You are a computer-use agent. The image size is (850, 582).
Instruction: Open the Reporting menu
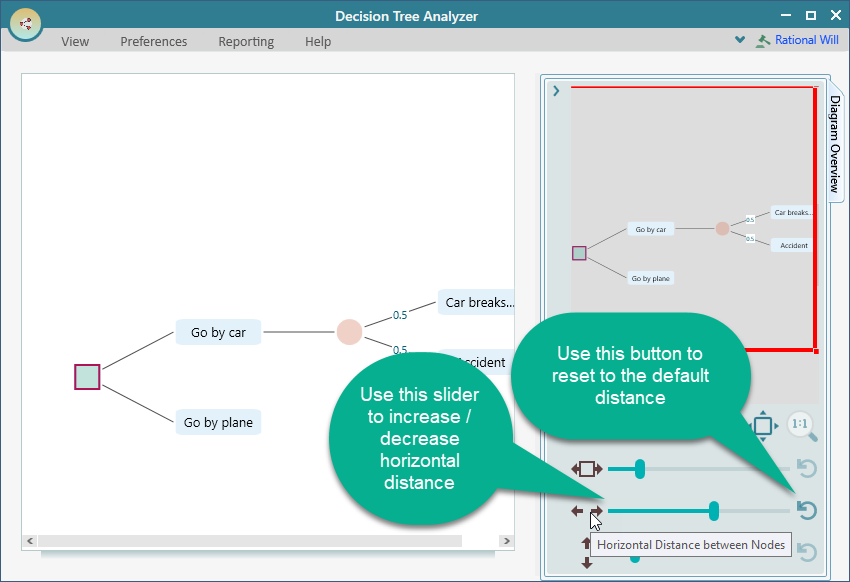[246, 42]
